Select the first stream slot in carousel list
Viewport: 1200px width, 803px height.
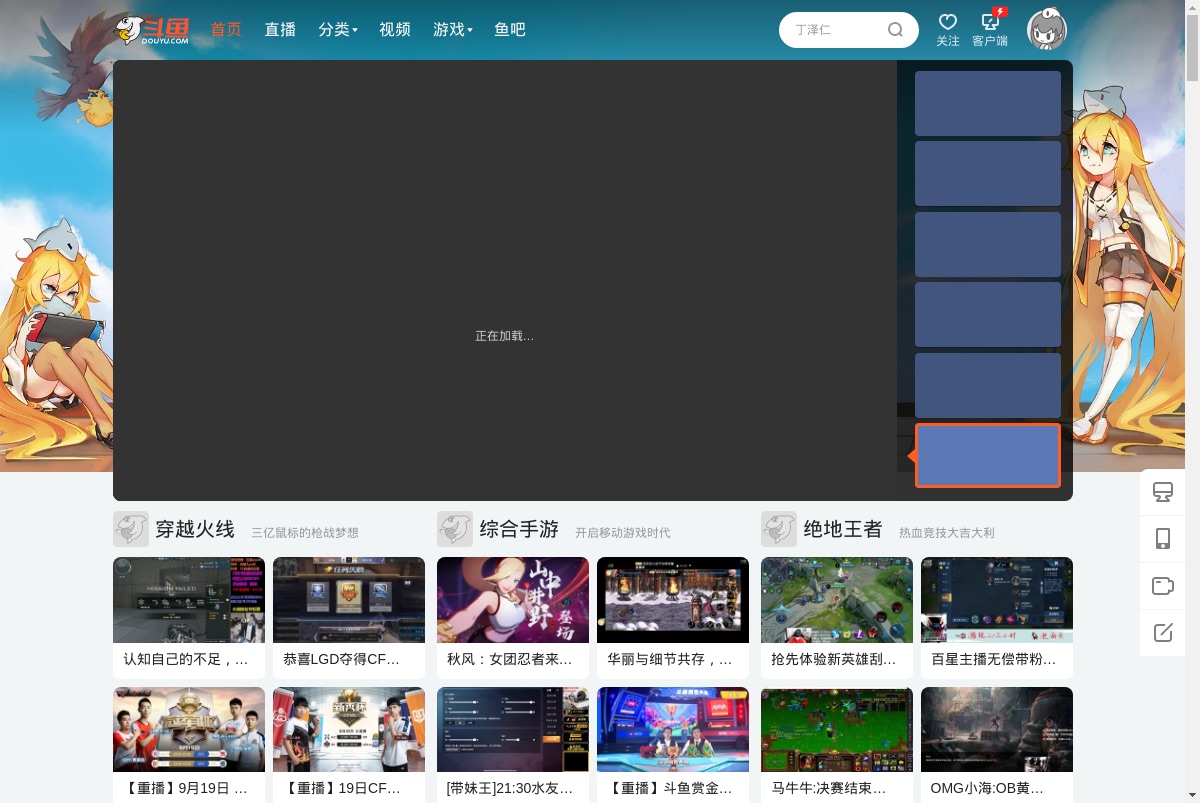(988, 103)
